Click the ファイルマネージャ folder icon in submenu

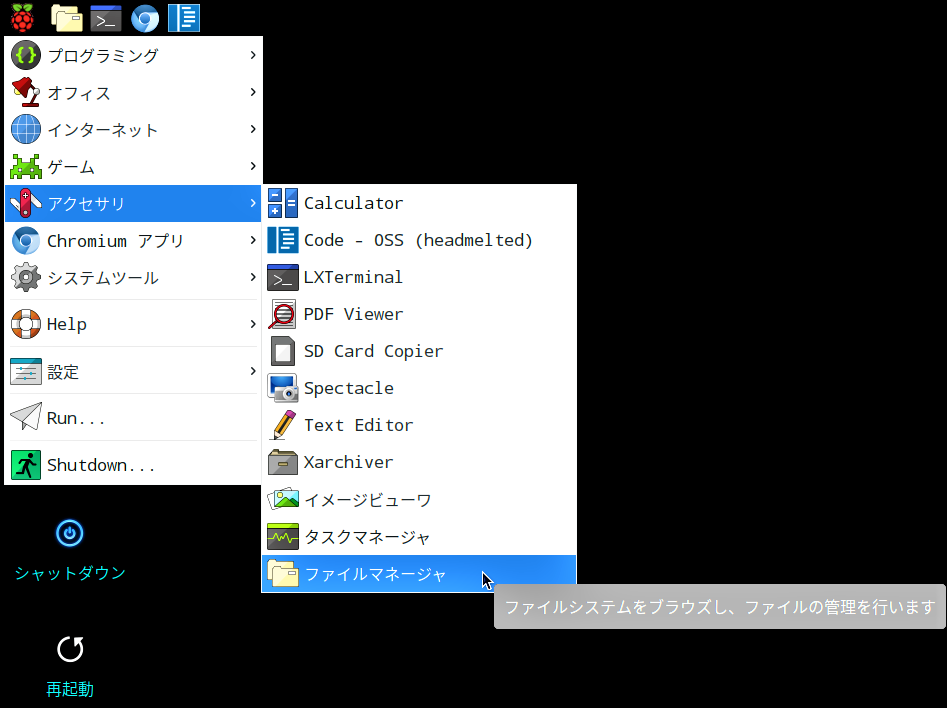[283, 573]
